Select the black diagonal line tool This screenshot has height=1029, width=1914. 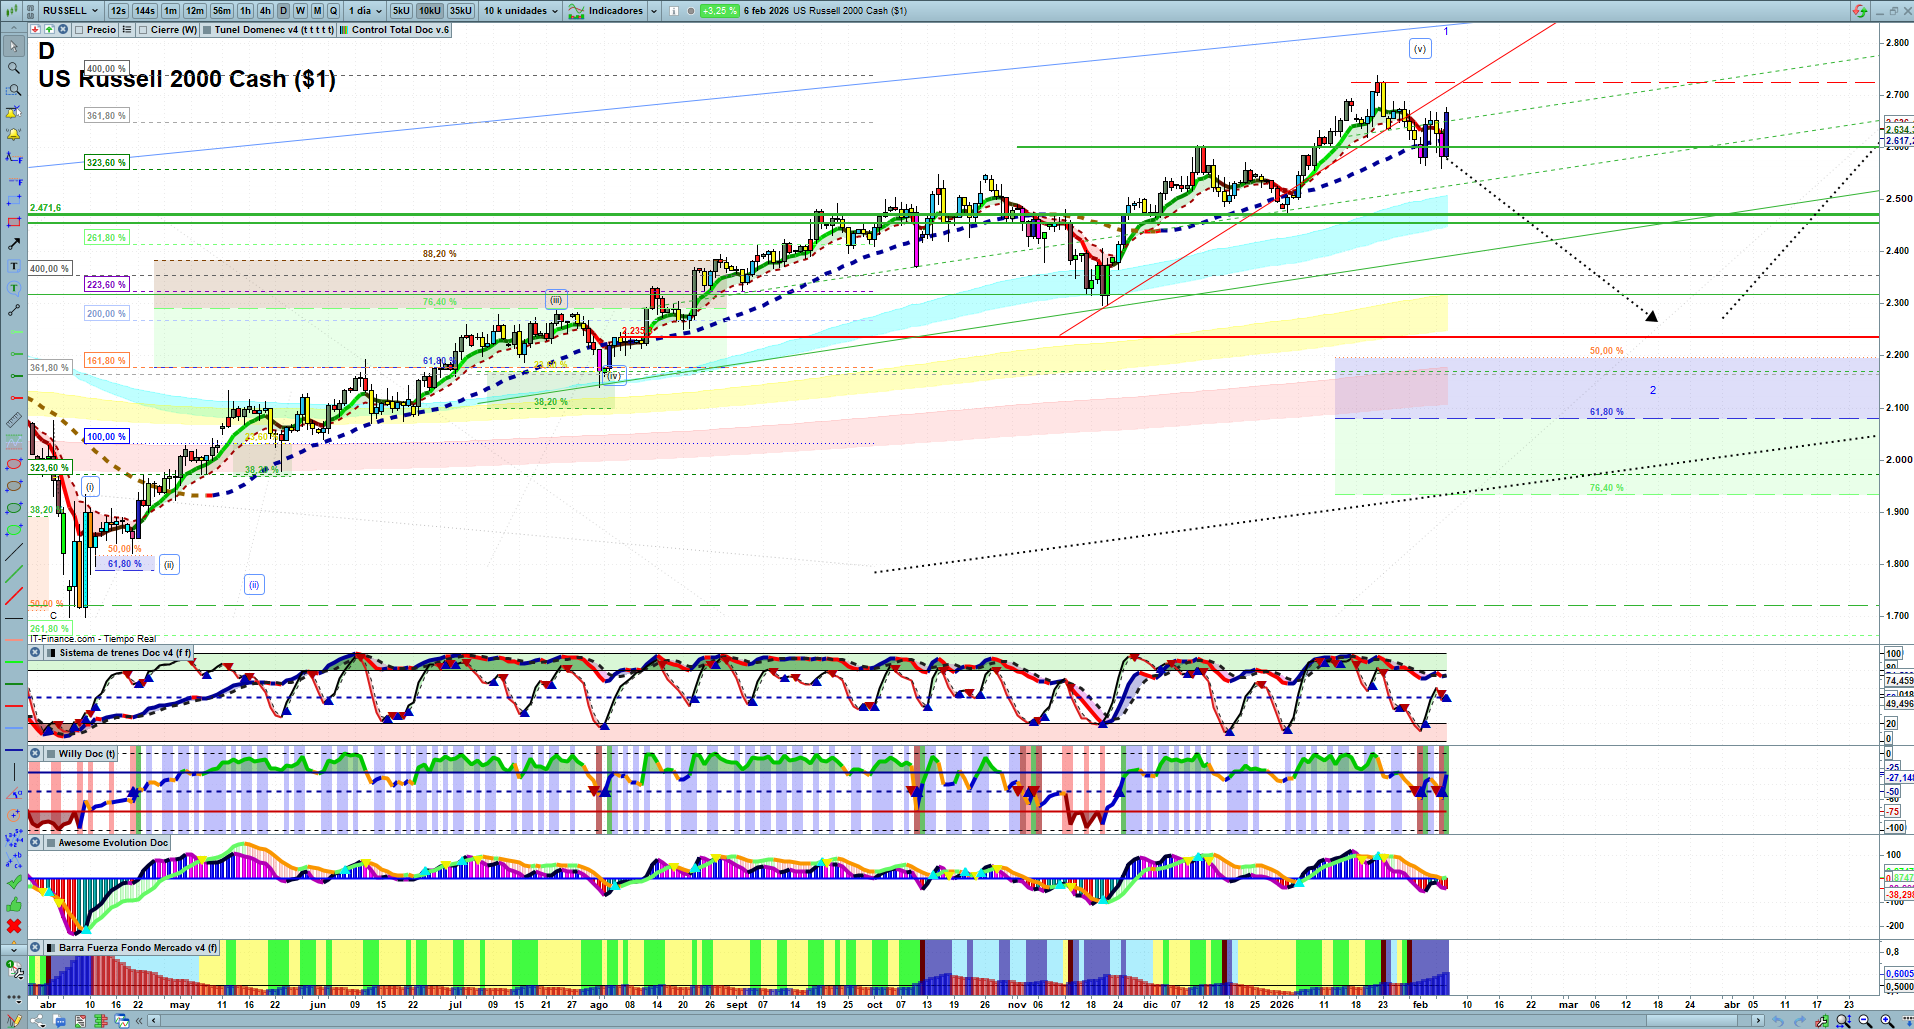(14, 552)
